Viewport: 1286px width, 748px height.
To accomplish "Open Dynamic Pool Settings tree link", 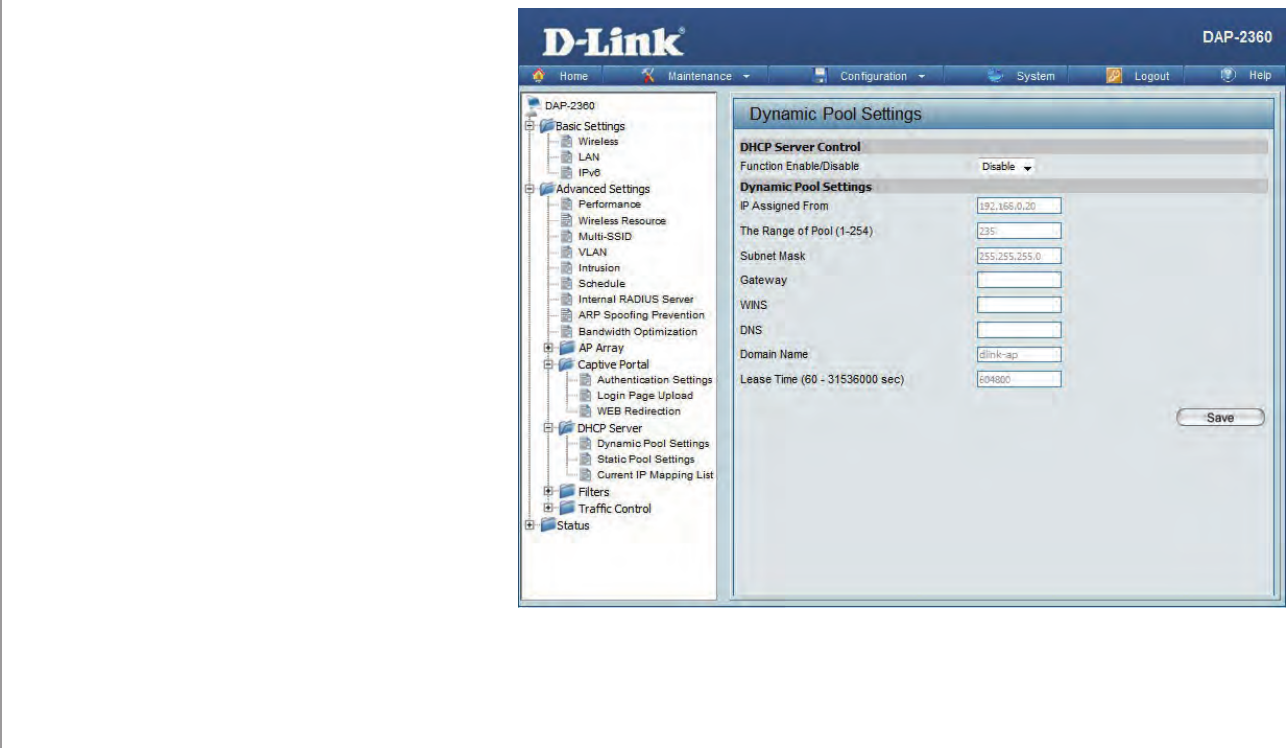I will point(653,443).
